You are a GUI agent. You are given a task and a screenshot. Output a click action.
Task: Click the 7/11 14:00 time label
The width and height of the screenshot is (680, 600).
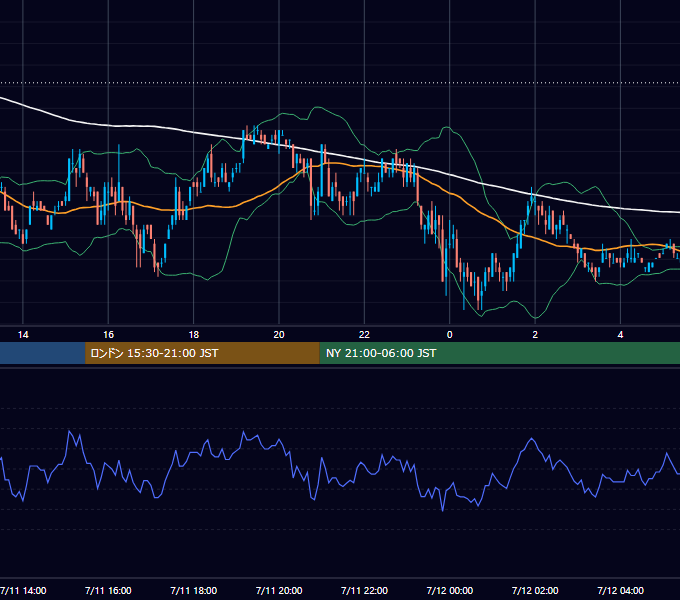pos(23,590)
